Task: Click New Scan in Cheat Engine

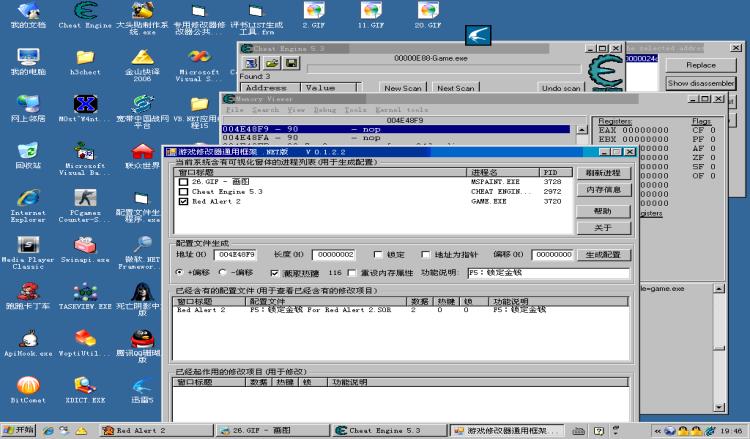Action: [403, 88]
